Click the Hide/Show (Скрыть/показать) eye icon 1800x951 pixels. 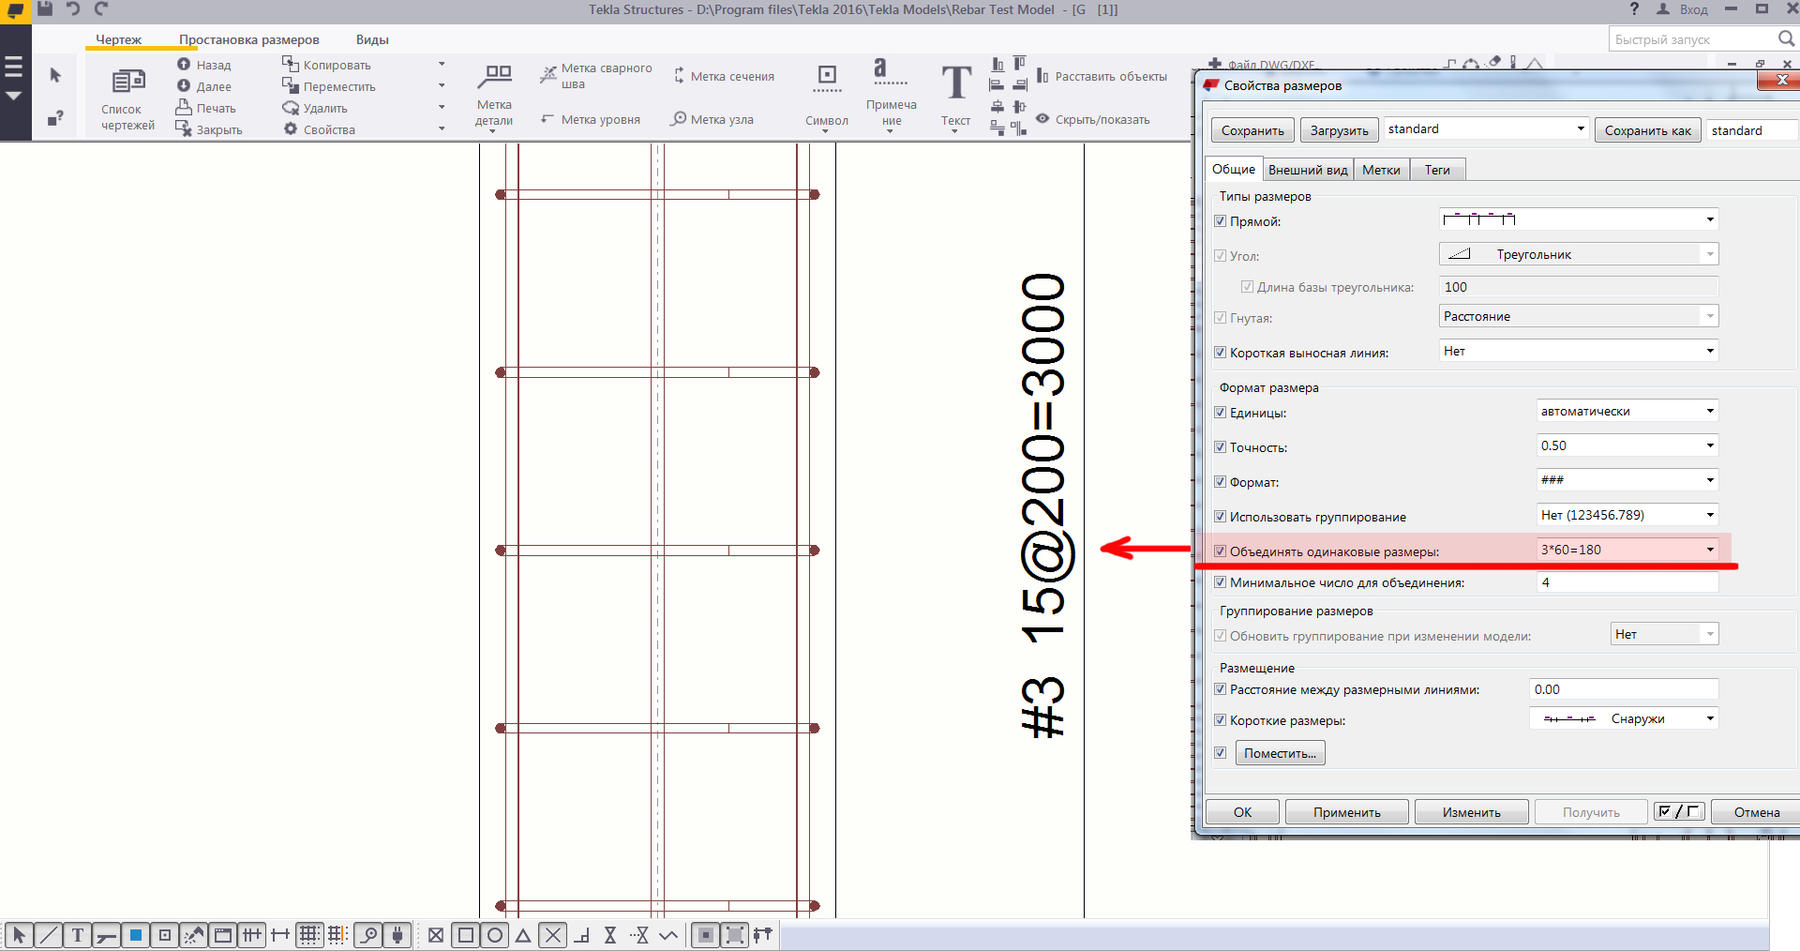1042,119
